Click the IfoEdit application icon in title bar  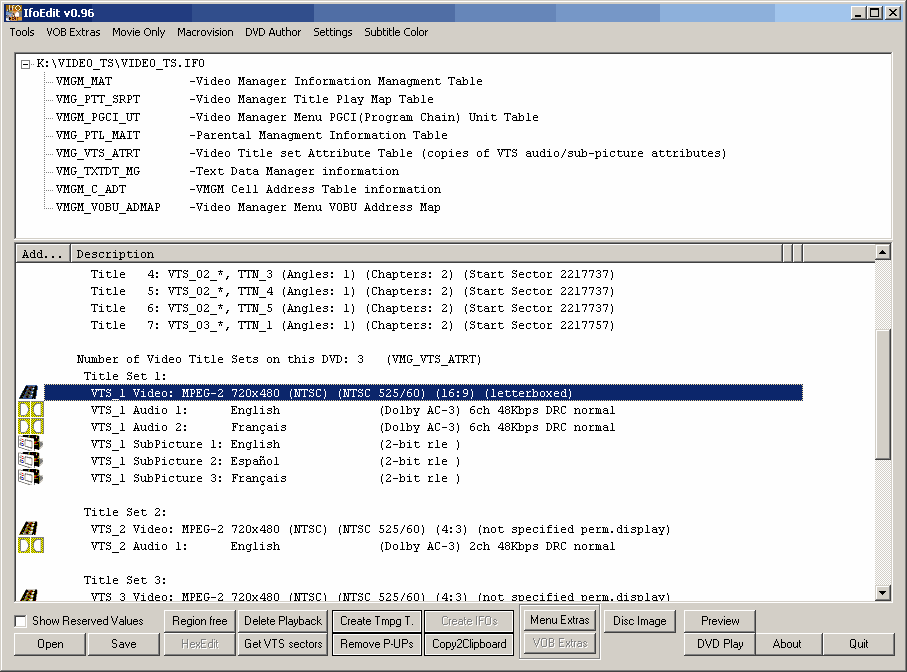[13, 12]
